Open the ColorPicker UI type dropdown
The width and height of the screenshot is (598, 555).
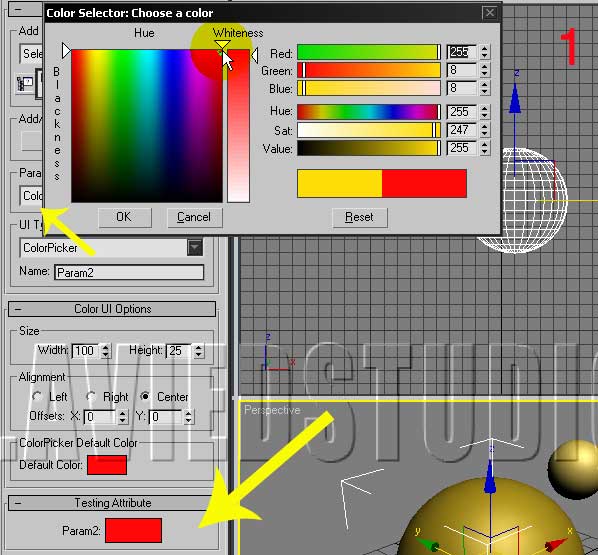tap(195, 248)
